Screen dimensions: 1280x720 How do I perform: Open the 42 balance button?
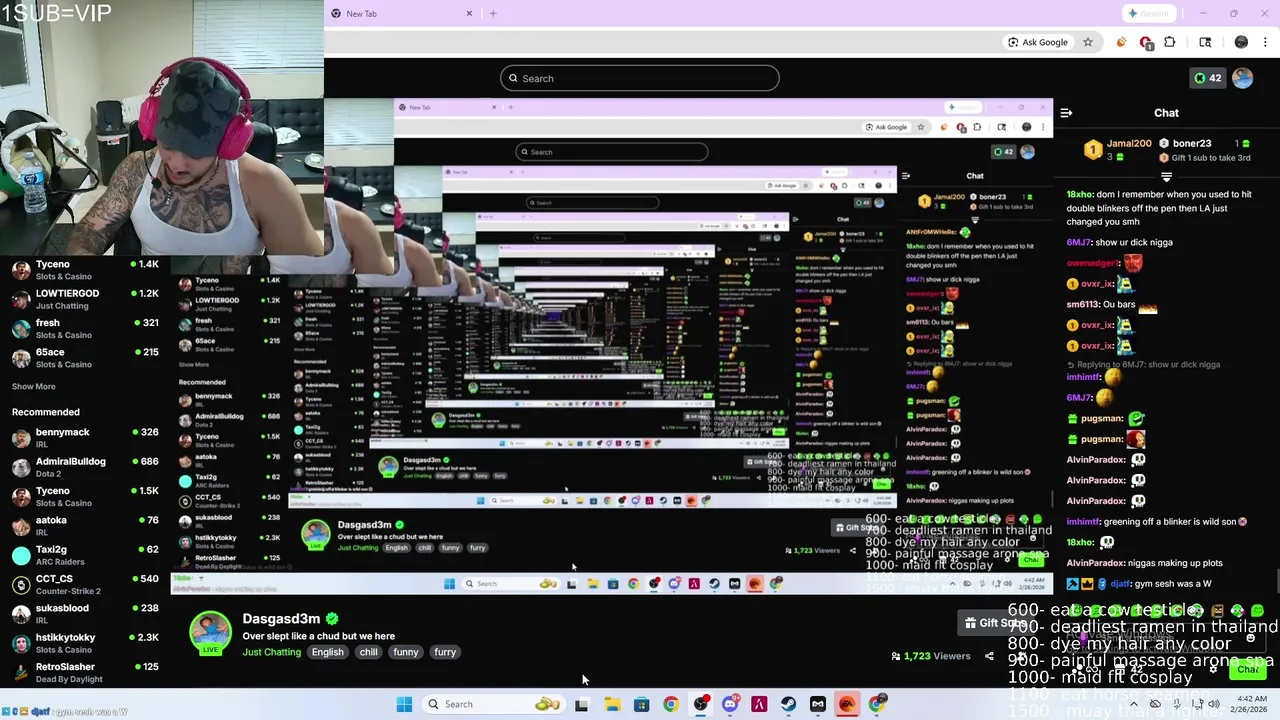(x=1207, y=78)
